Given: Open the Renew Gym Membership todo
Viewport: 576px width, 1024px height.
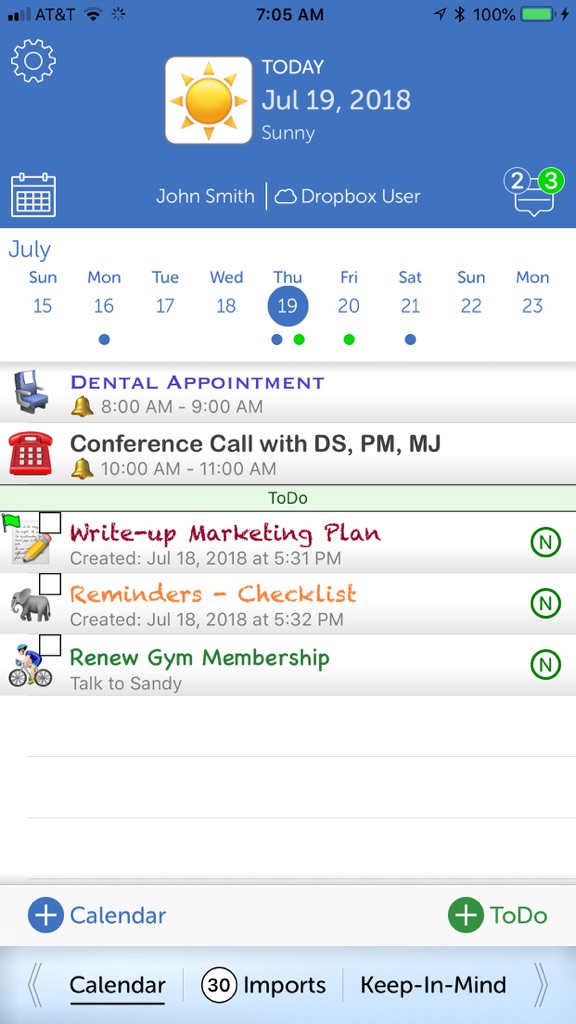Looking at the screenshot, I should [x=288, y=665].
